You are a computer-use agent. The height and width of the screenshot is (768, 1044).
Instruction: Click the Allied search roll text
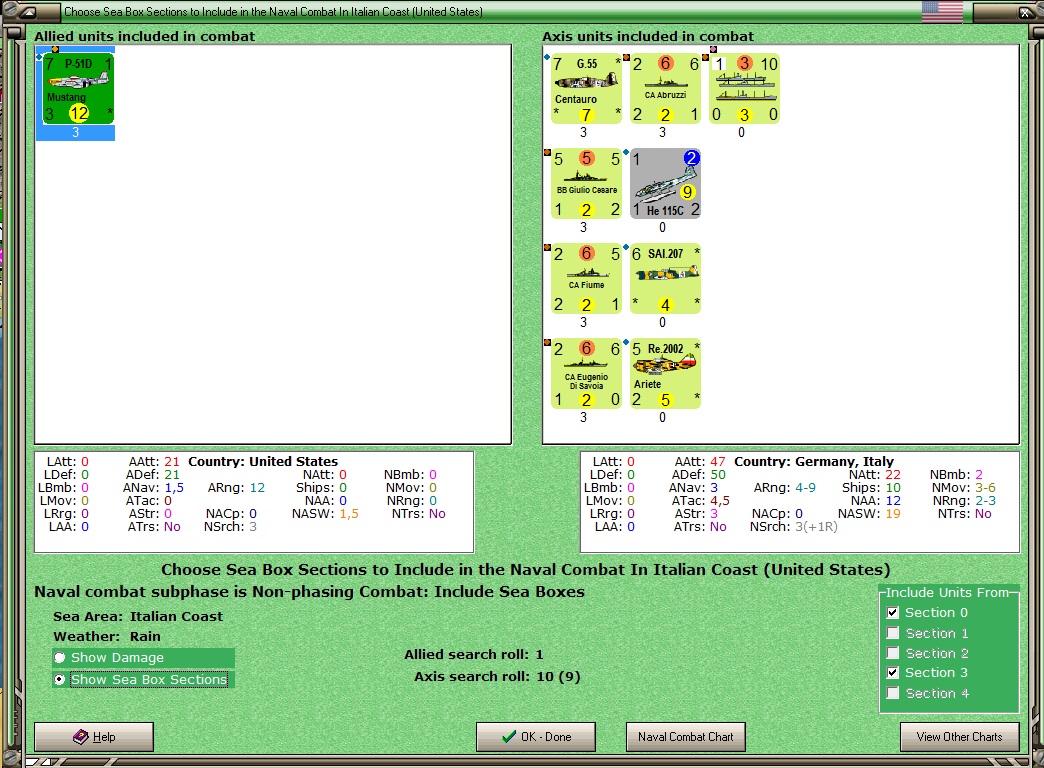[x=473, y=655]
